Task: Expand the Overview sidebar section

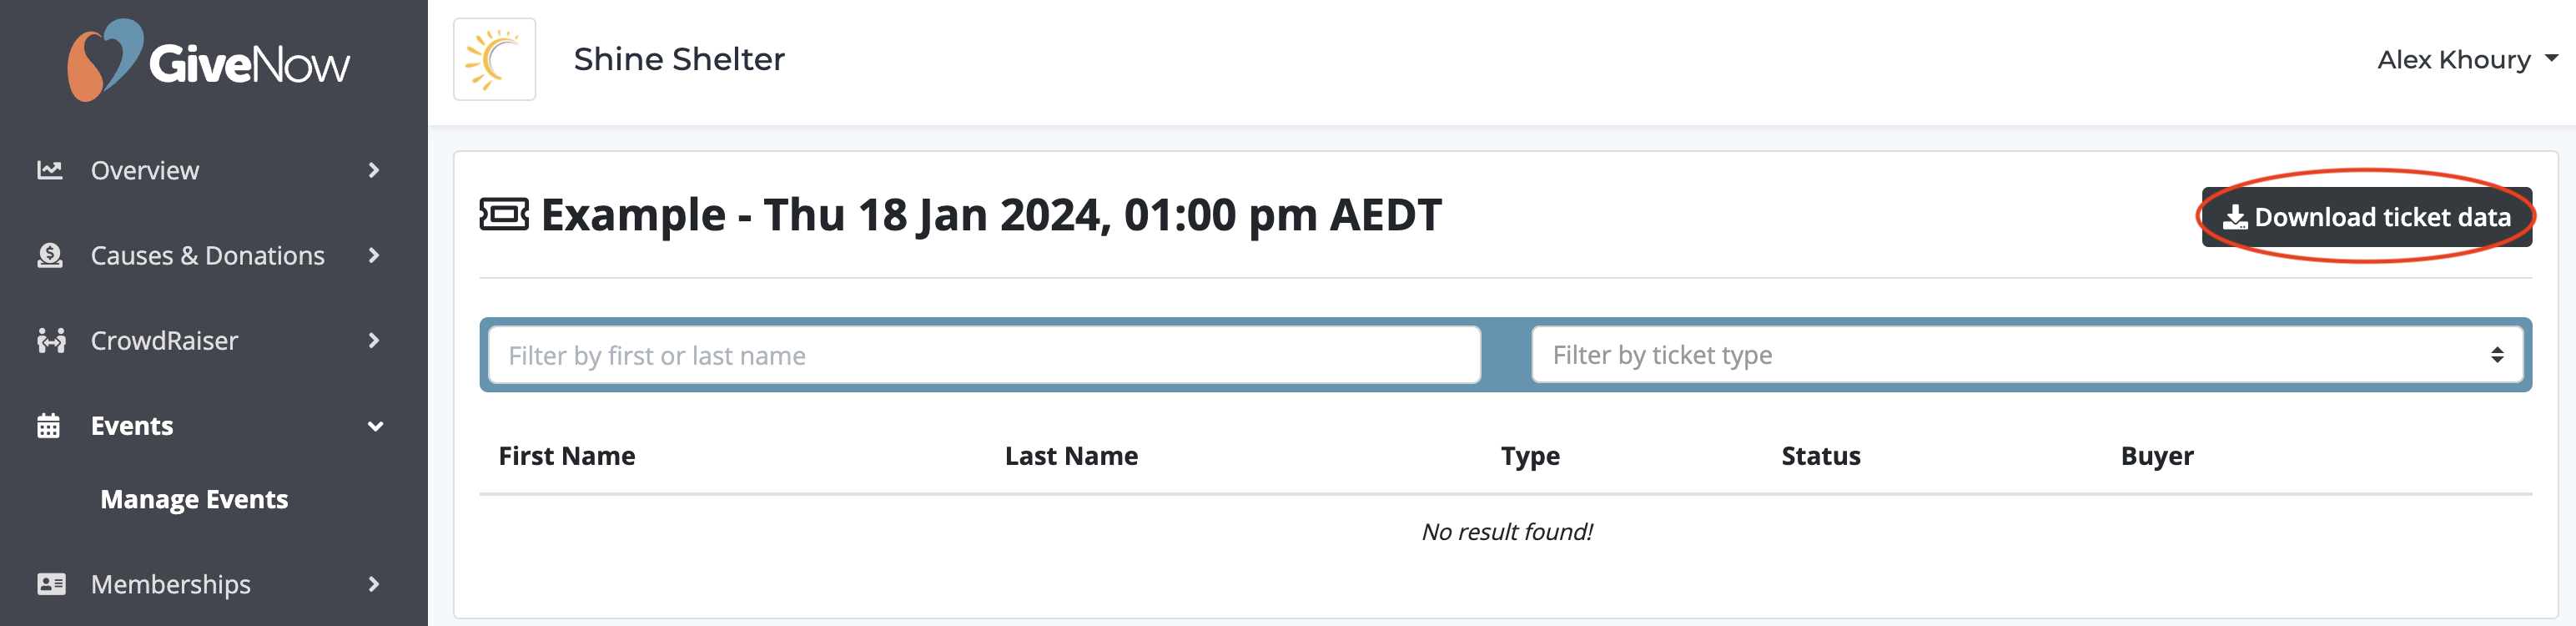Action: (x=375, y=170)
